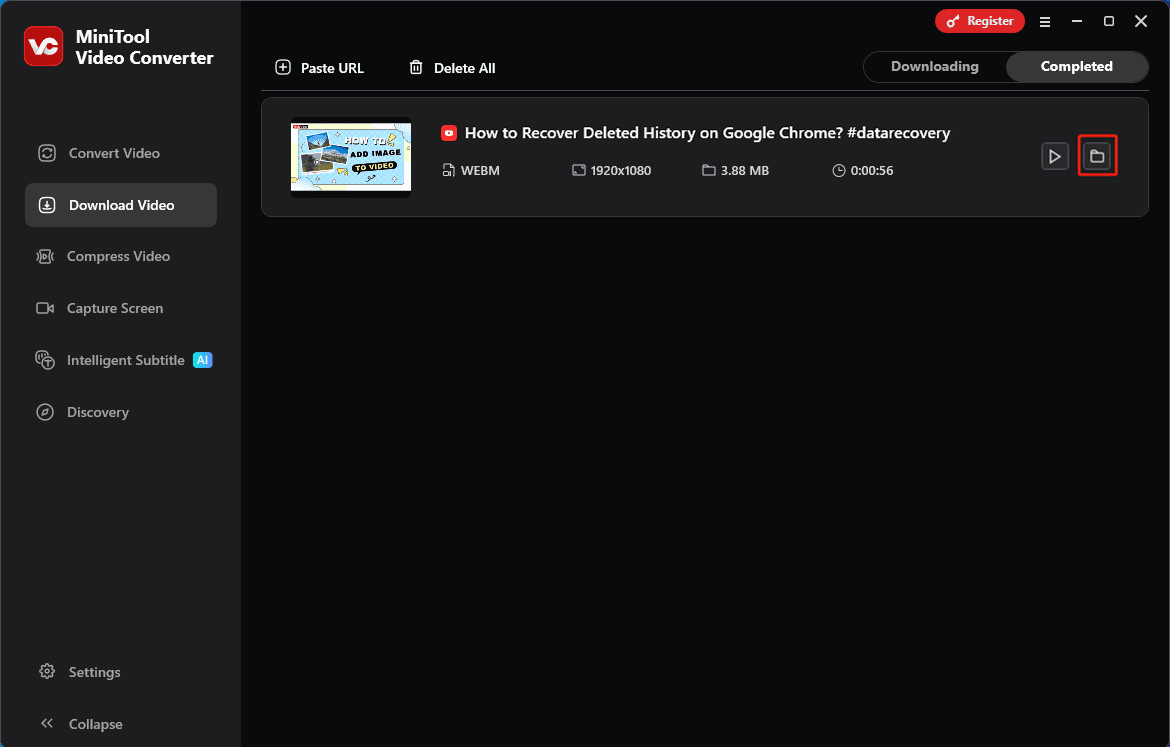1170x747 pixels.
Task: Click the 1920x1080 resolution value
Action: point(620,171)
